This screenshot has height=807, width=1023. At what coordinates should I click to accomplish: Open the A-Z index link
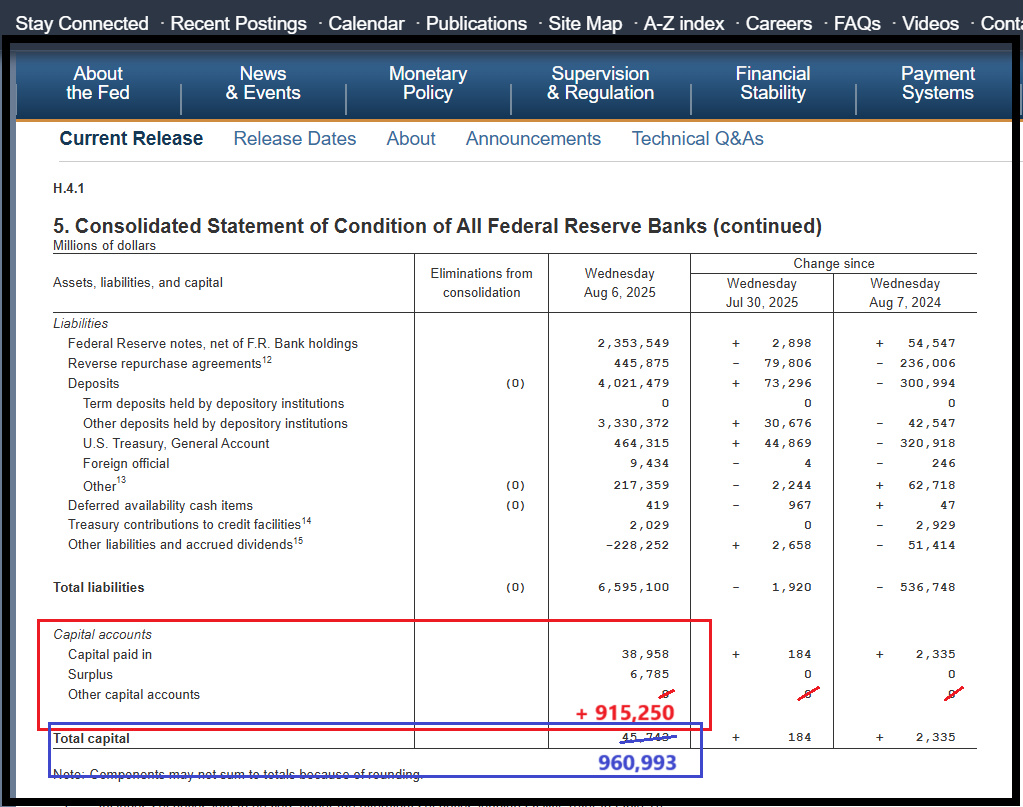[x=684, y=23]
